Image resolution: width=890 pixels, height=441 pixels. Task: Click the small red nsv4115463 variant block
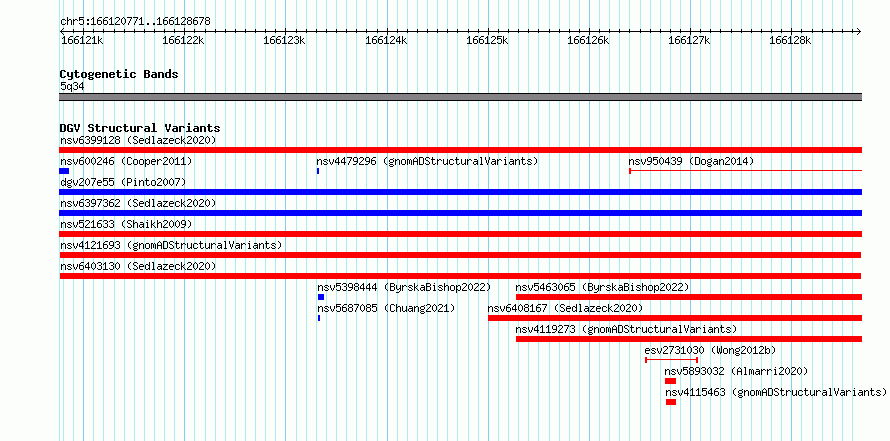[x=671, y=402]
